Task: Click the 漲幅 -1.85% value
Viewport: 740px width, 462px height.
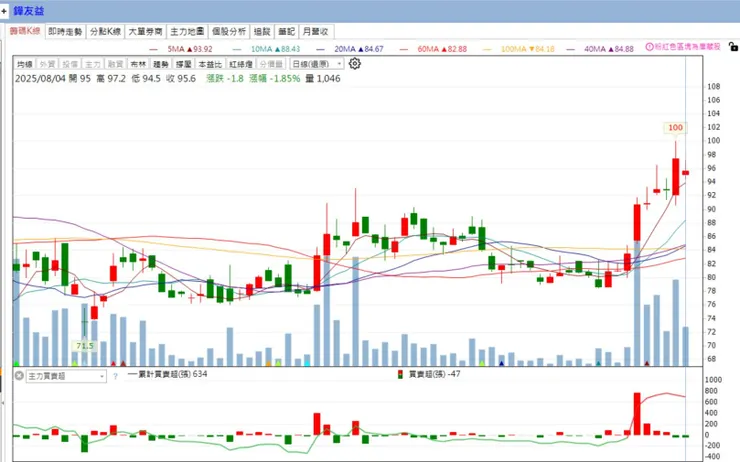Action: [x=274, y=78]
